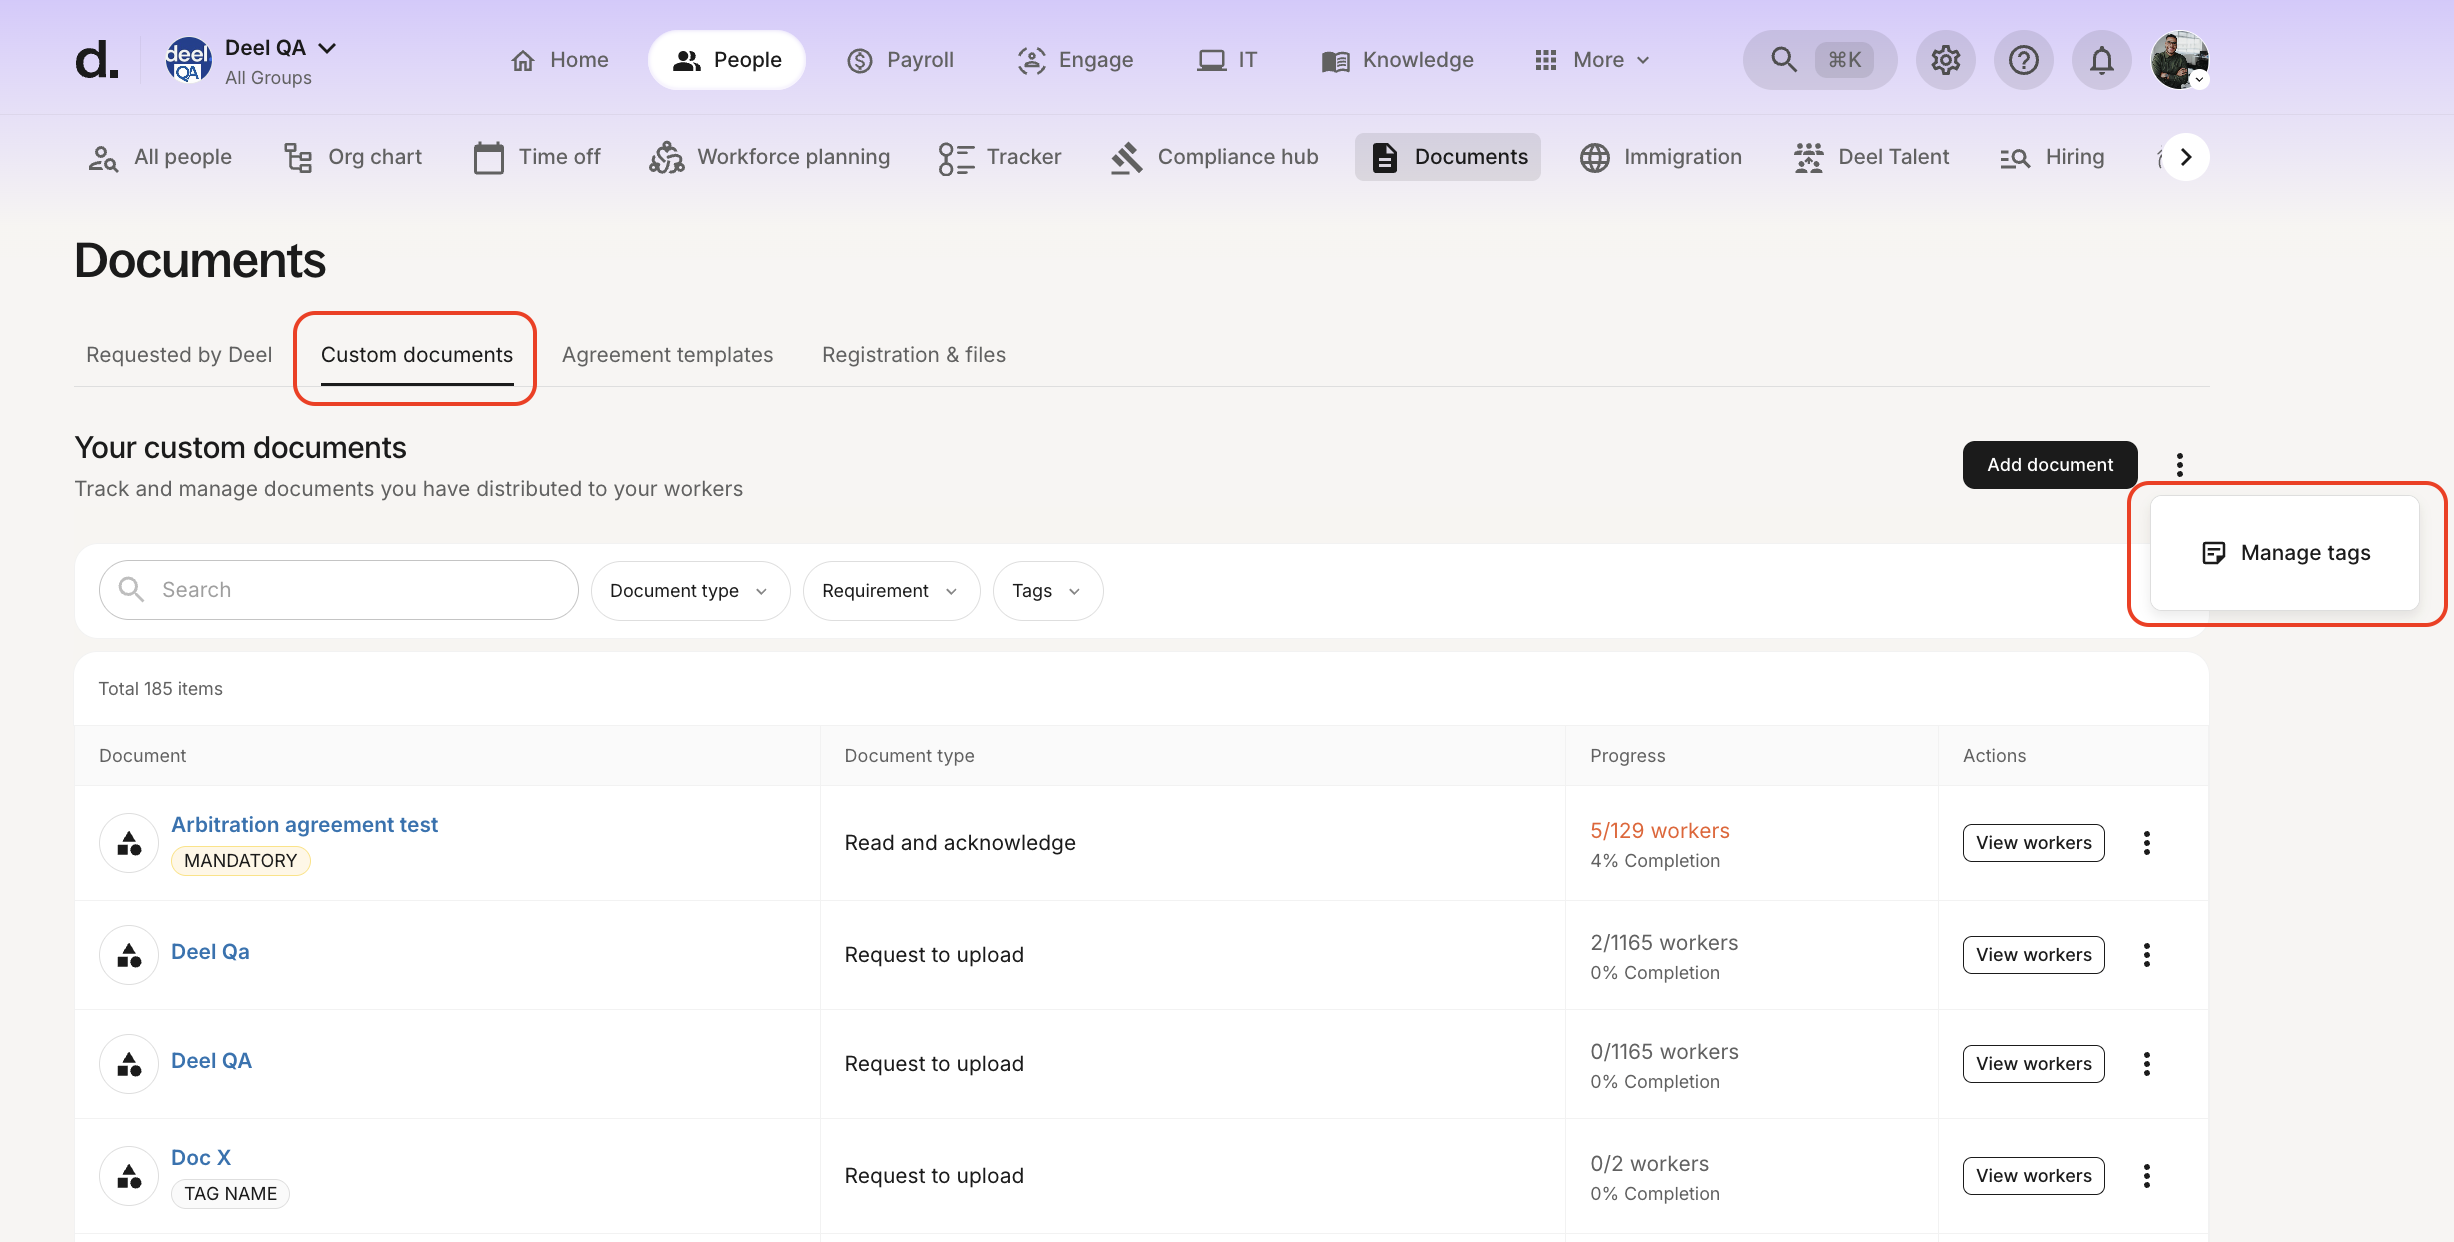2454x1242 pixels.
Task: Click the 2/1165 workers progress text
Action: (x=1664, y=943)
